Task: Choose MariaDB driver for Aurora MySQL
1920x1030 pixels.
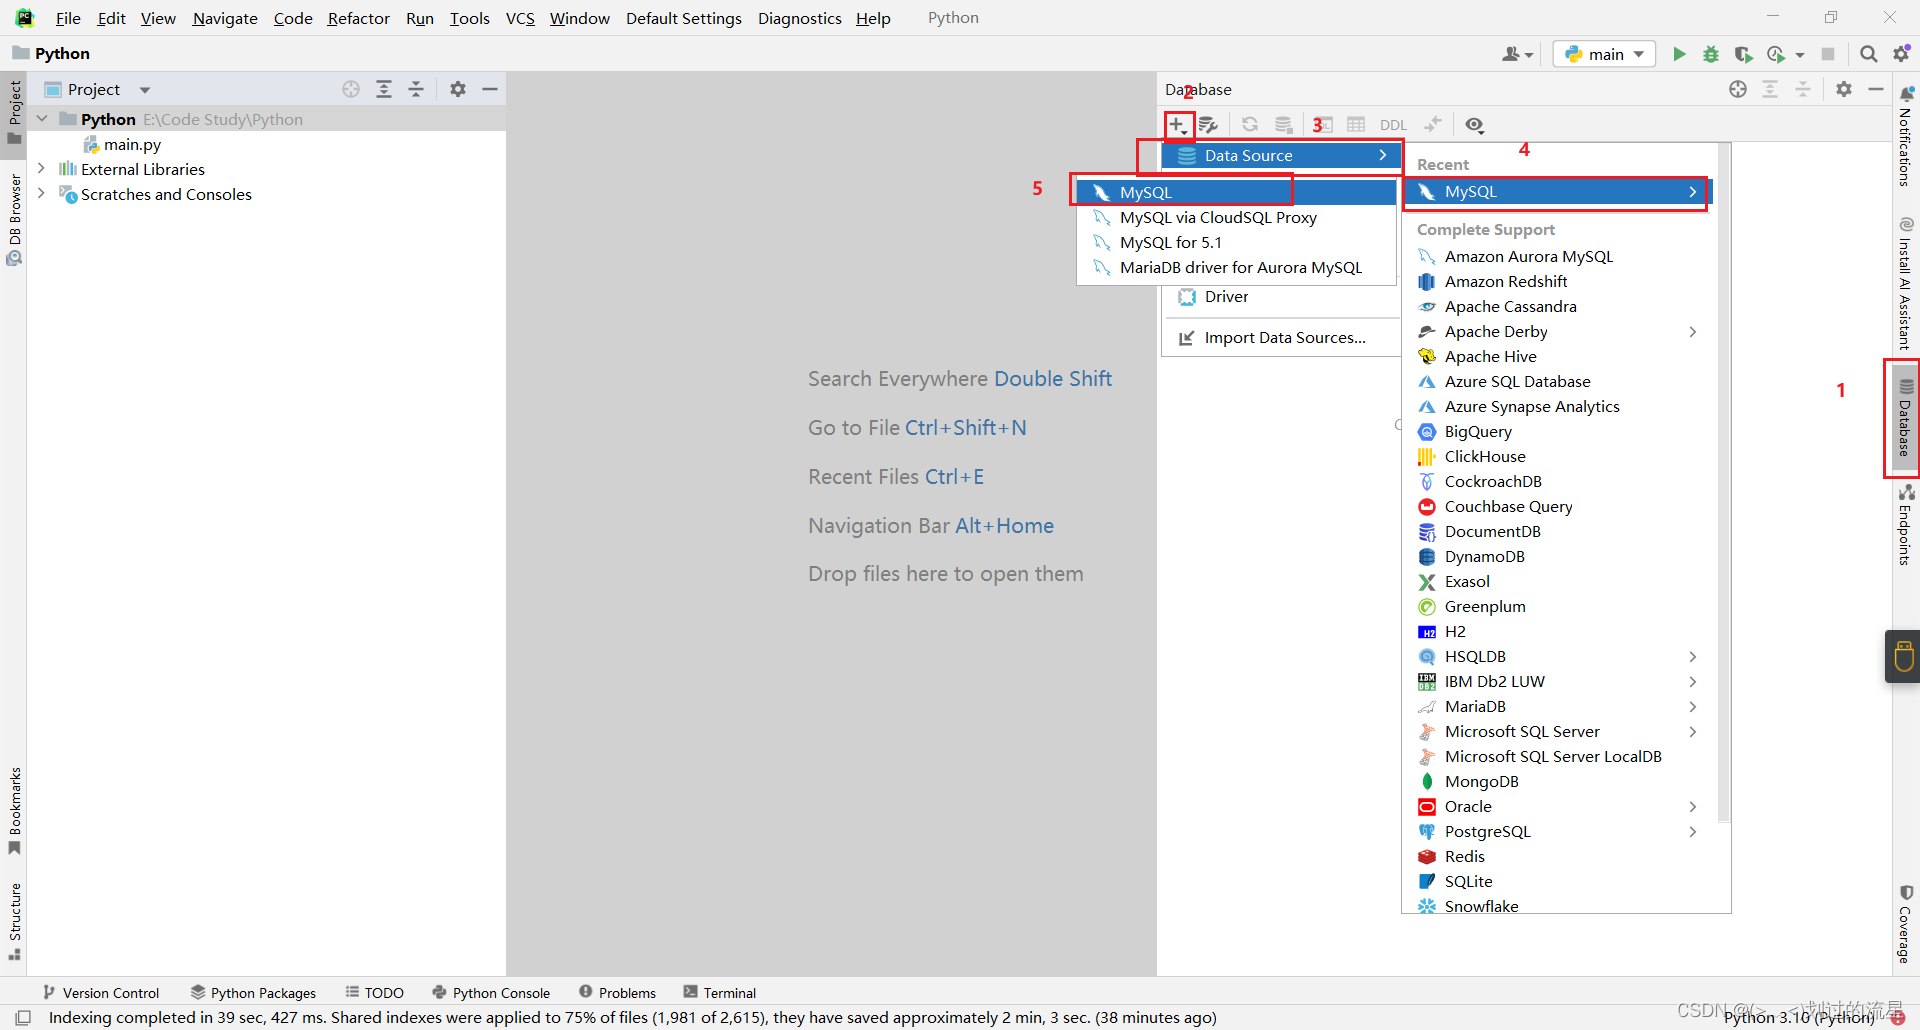Action: tap(1237, 267)
